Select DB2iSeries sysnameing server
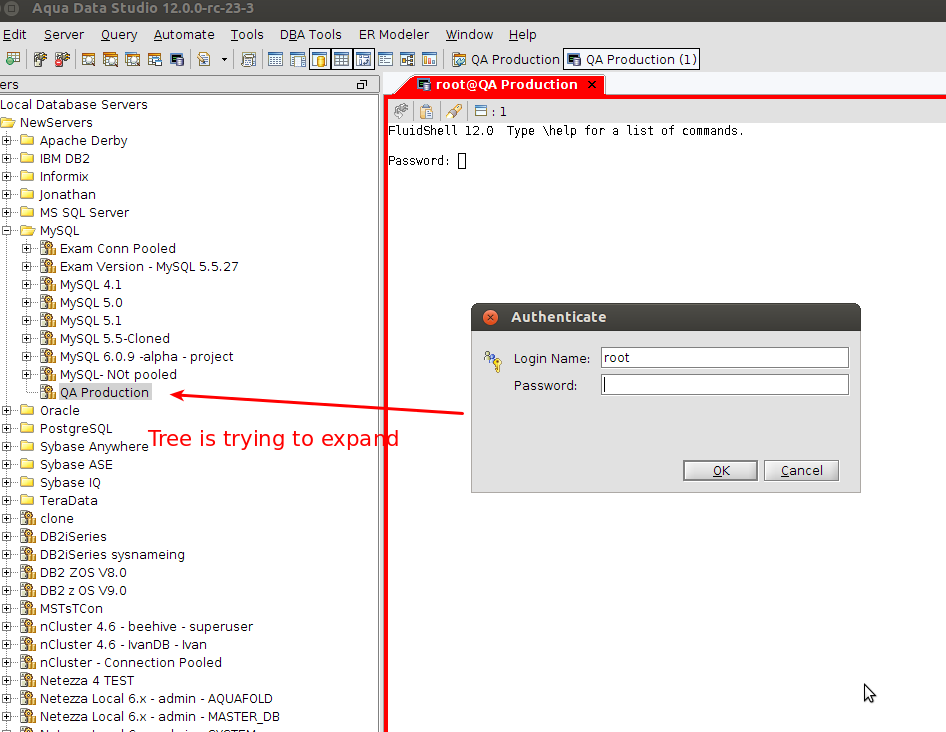The width and height of the screenshot is (946, 732). (112, 555)
